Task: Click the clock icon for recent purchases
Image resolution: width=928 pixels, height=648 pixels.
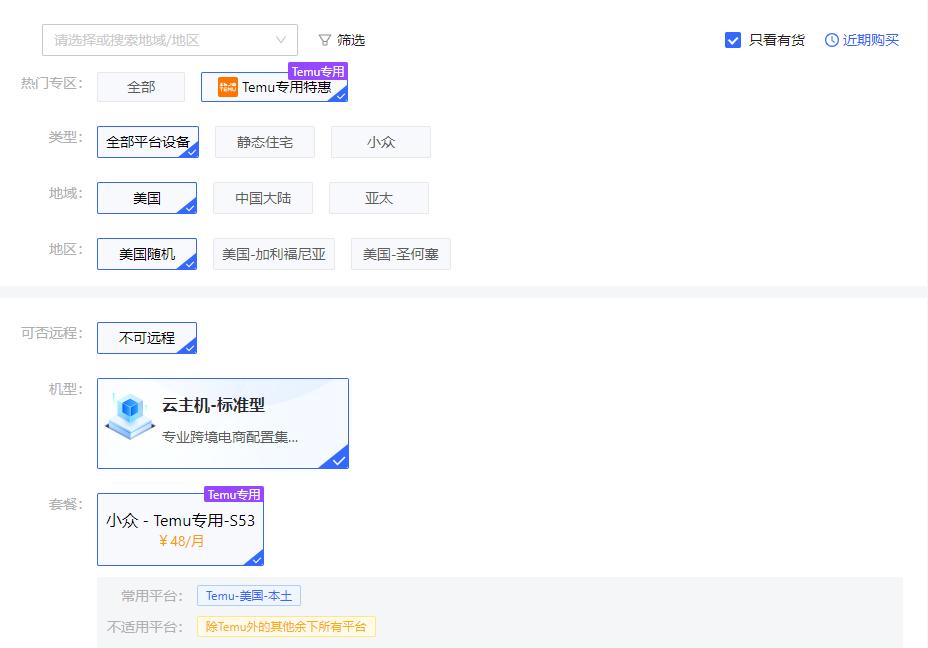Action: tap(832, 40)
